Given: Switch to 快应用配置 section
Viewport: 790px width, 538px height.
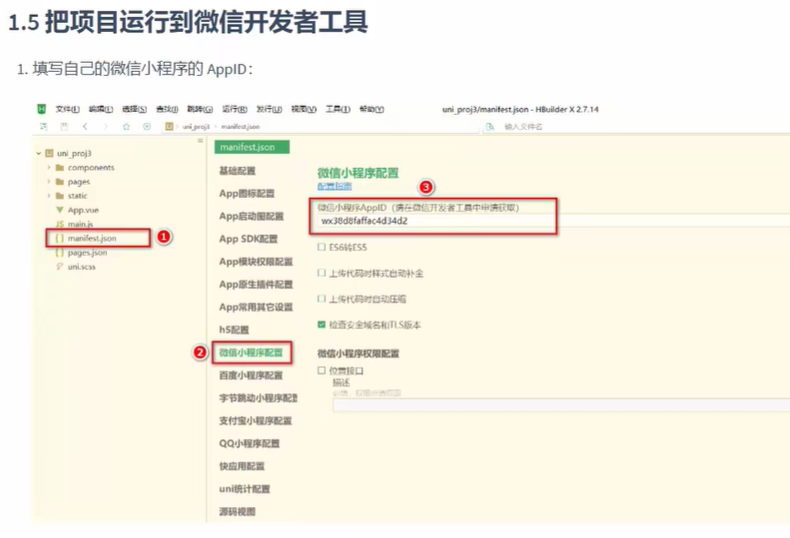Looking at the screenshot, I should [242, 466].
